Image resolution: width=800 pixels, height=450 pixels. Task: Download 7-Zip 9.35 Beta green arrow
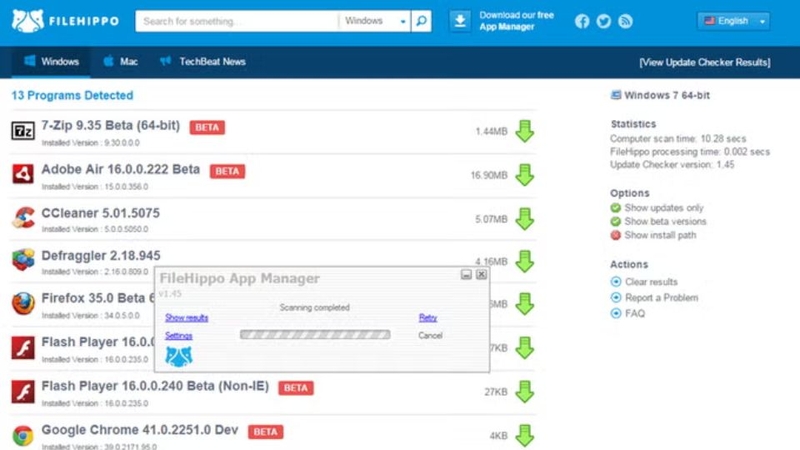click(524, 131)
